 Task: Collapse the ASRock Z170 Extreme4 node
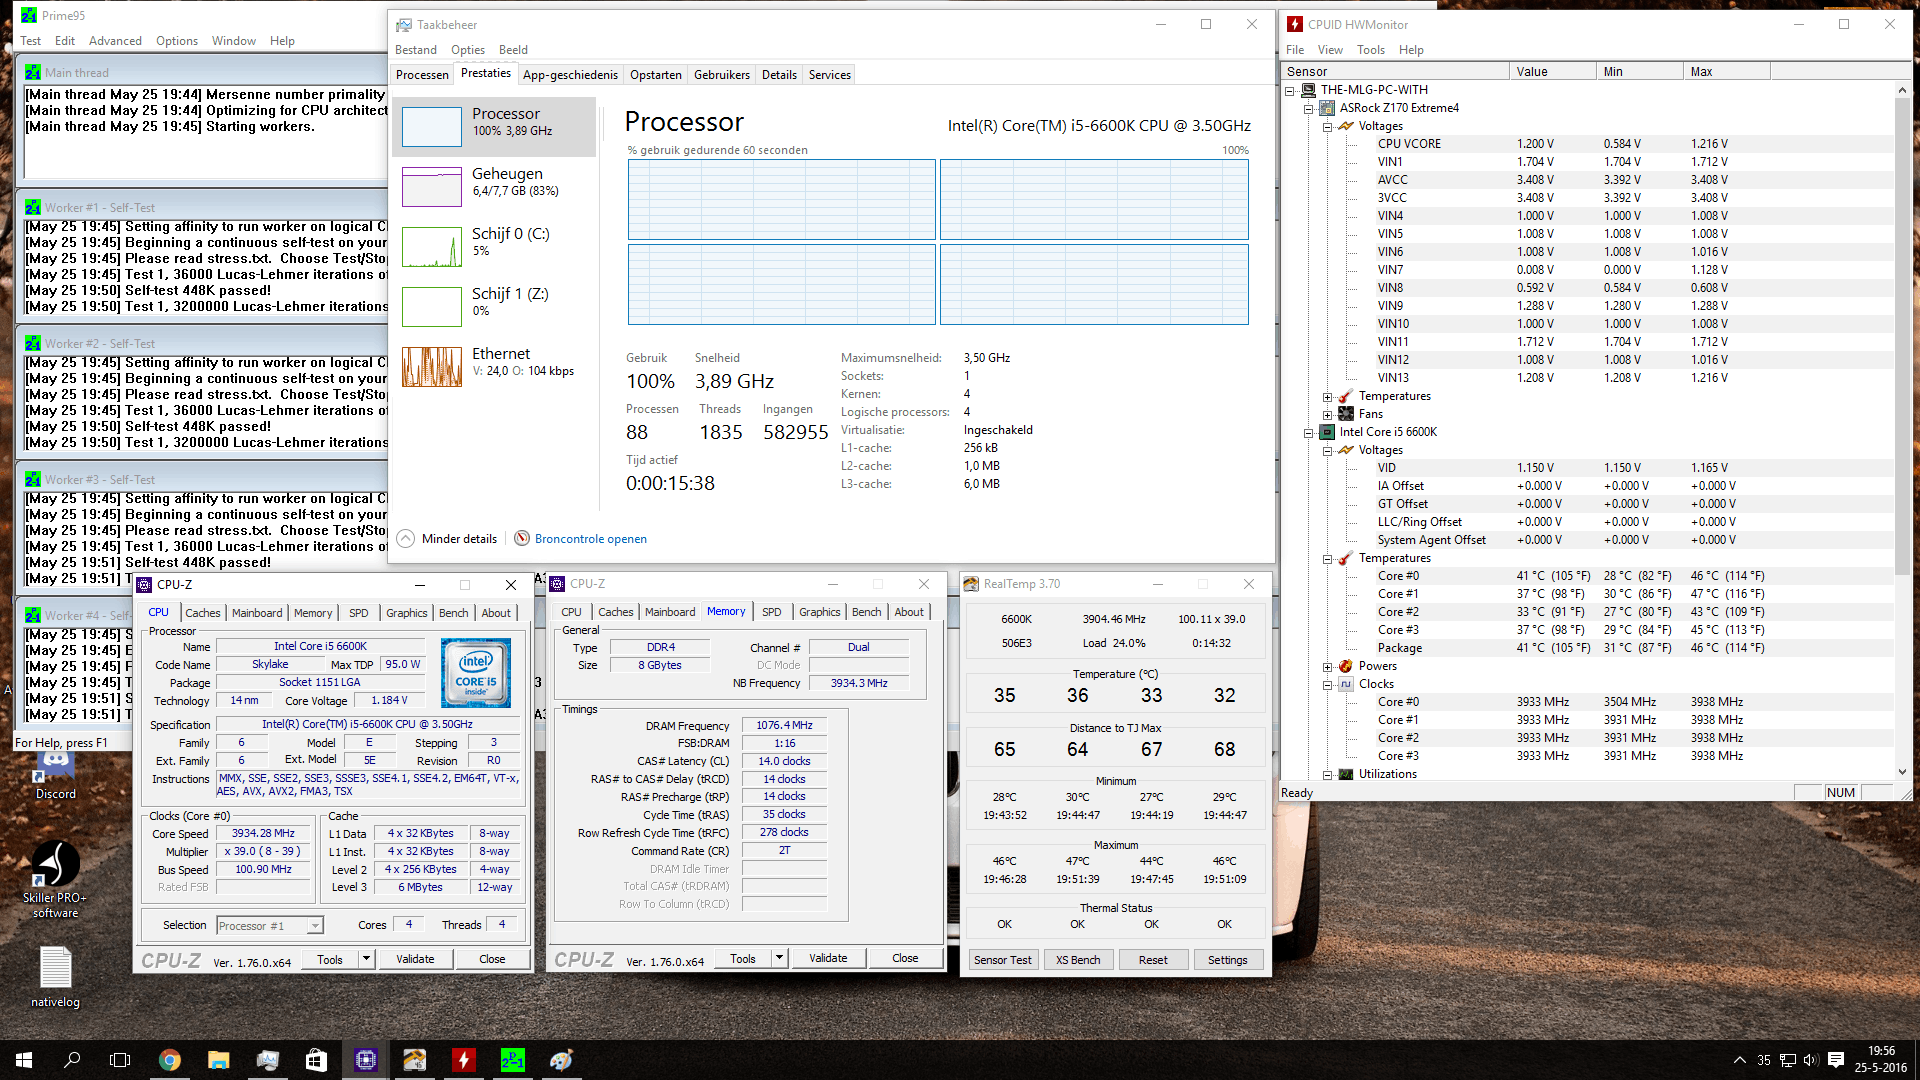1308,109
